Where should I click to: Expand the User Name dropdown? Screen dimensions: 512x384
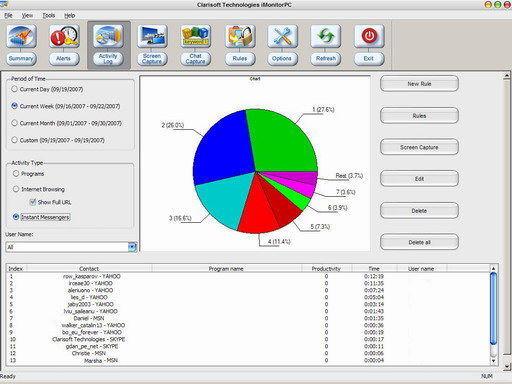tap(132, 247)
